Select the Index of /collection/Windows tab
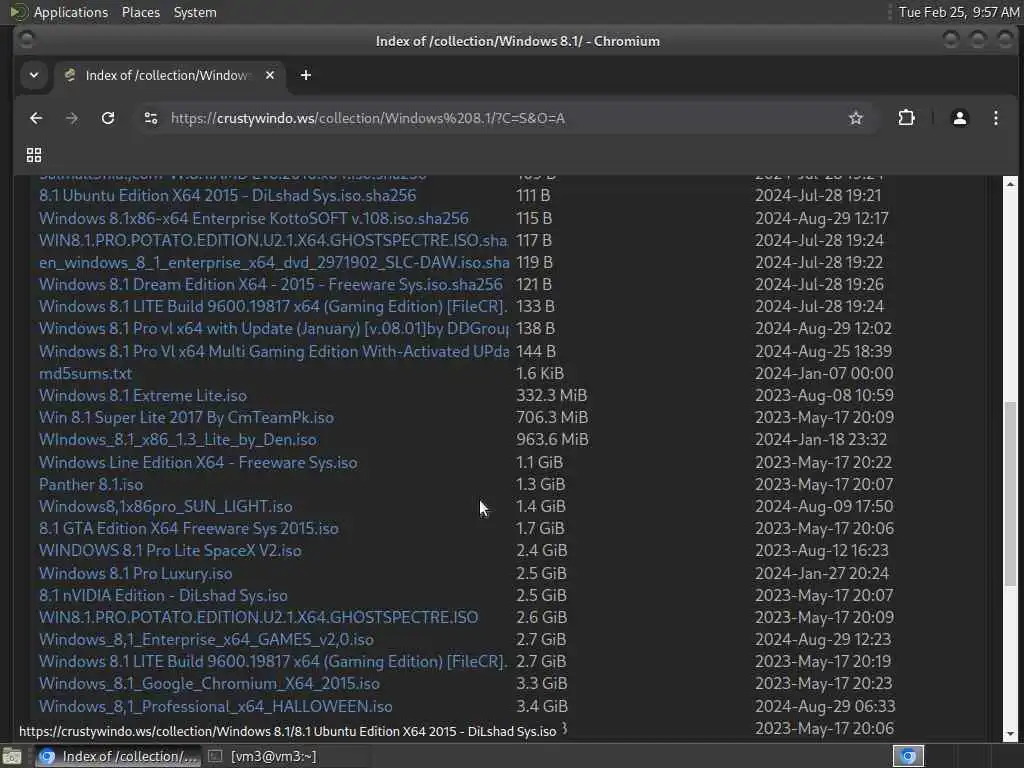The height and width of the screenshot is (768, 1024). [168, 75]
